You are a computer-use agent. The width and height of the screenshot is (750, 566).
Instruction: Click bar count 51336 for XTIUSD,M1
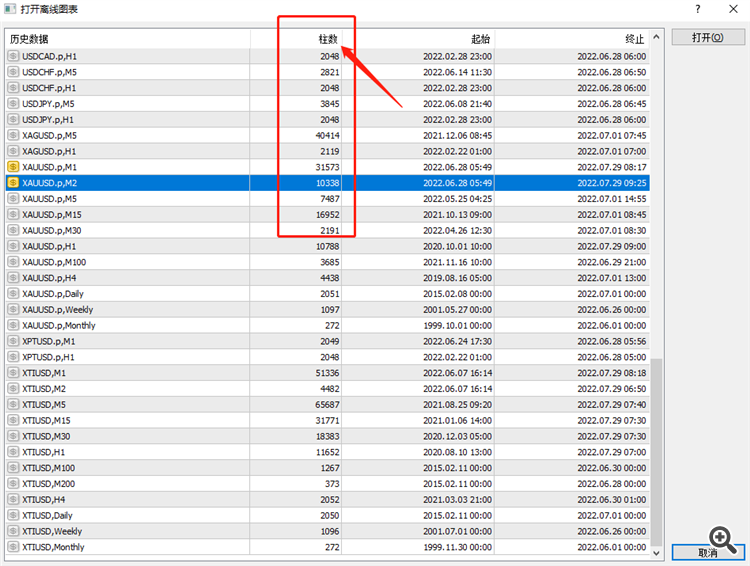(328, 373)
